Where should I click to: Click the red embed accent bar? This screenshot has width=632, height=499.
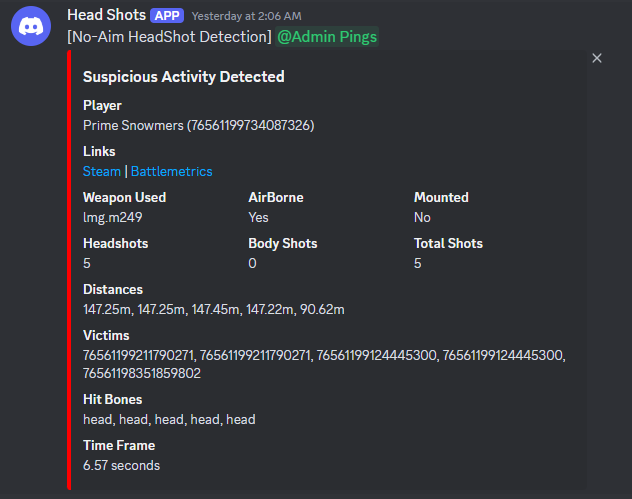click(x=69, y=270)
